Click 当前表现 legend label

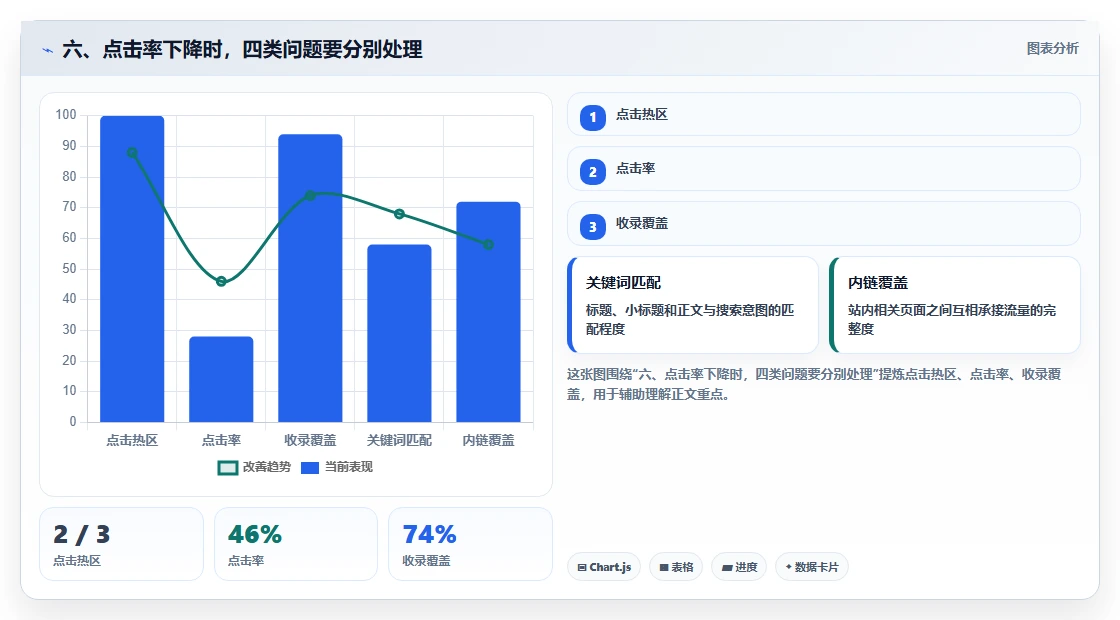click(349, 467)
